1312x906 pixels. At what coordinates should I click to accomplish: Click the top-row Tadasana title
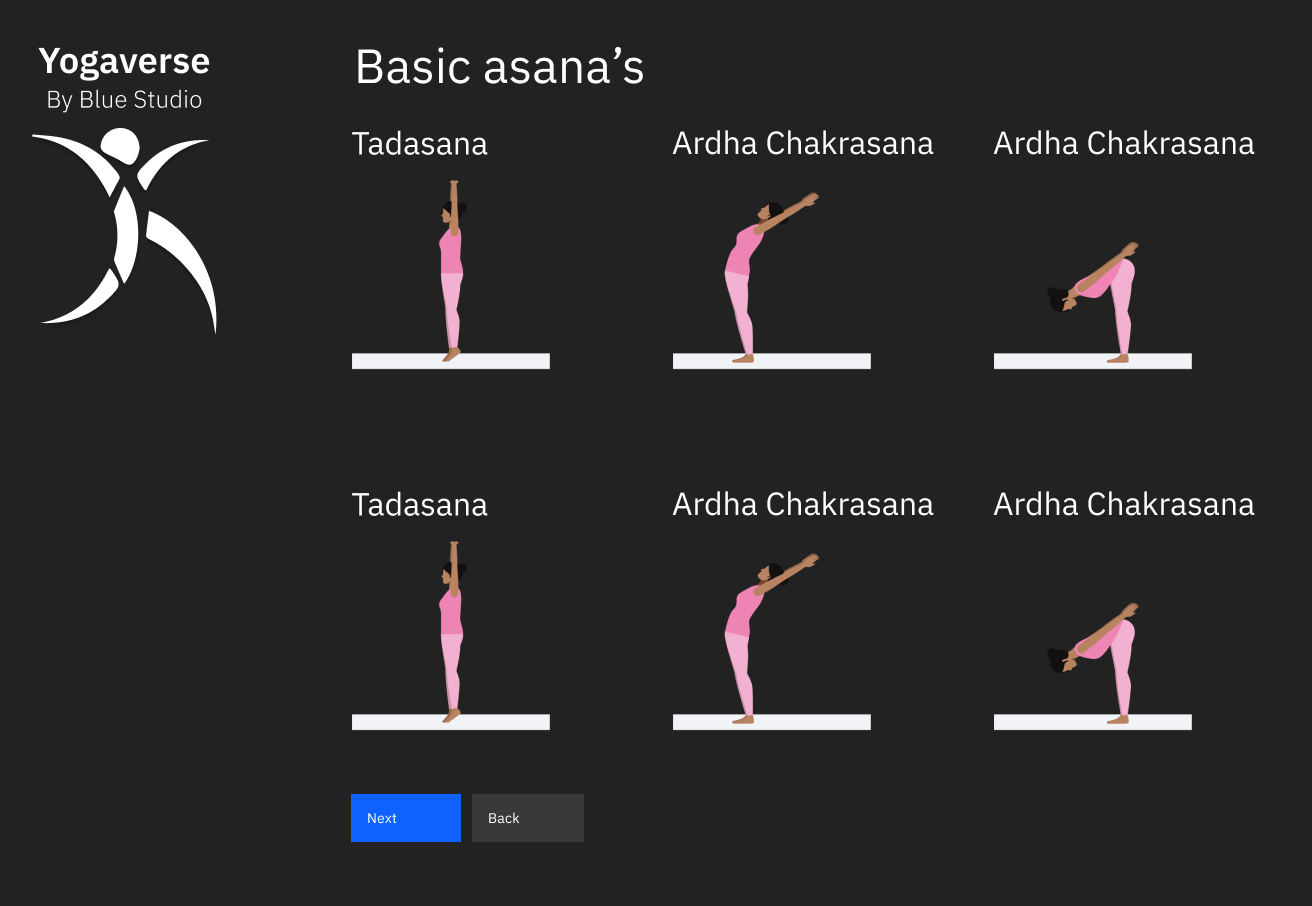(420, 144)
